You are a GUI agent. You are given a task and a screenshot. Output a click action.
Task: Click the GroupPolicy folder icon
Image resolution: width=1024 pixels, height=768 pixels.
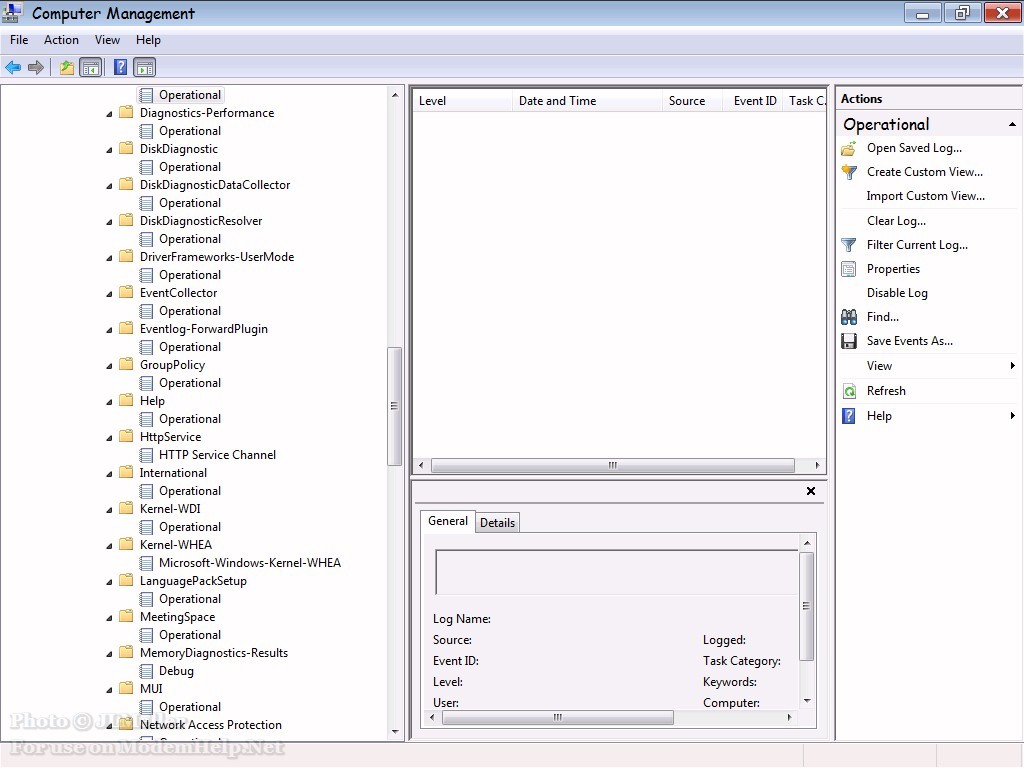pos(127,364)
